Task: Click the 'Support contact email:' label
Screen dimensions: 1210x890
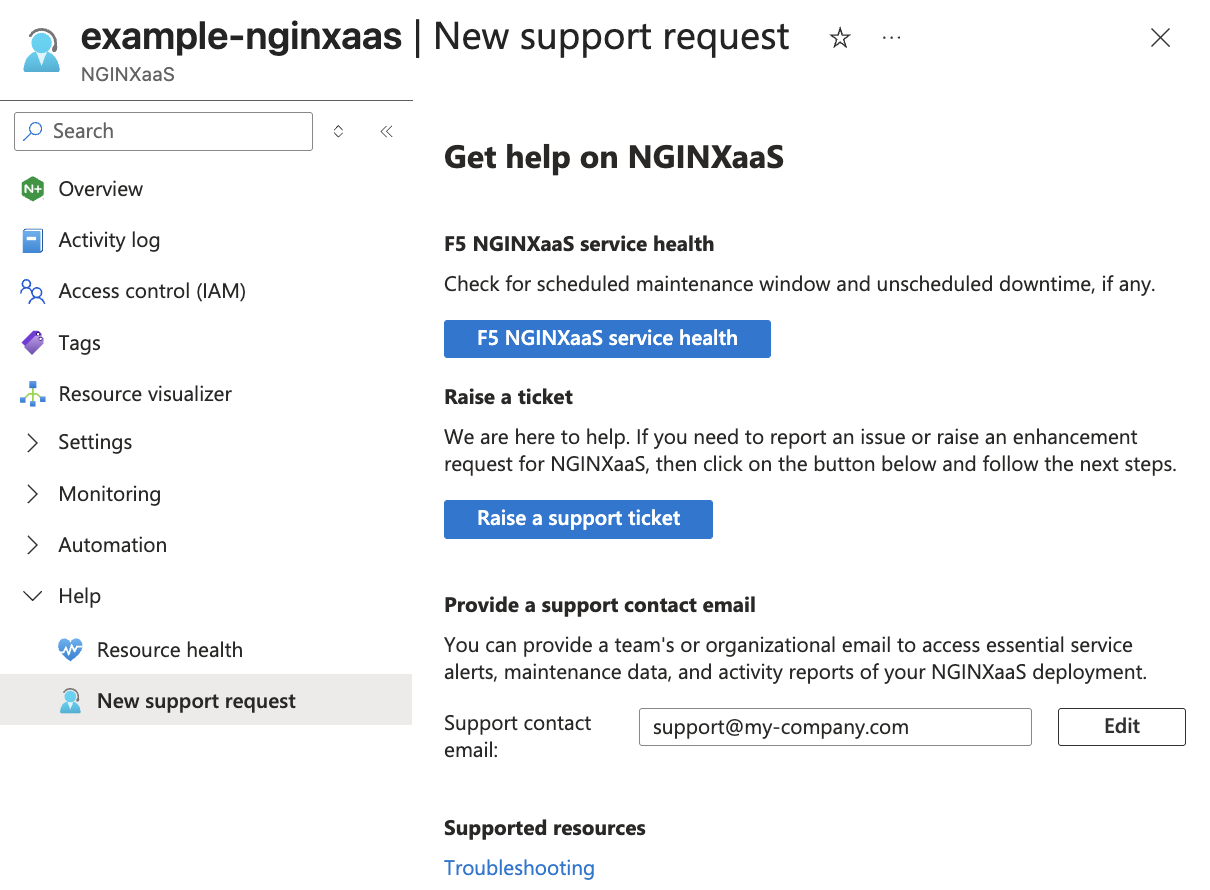Action: [x=518, y=736]
